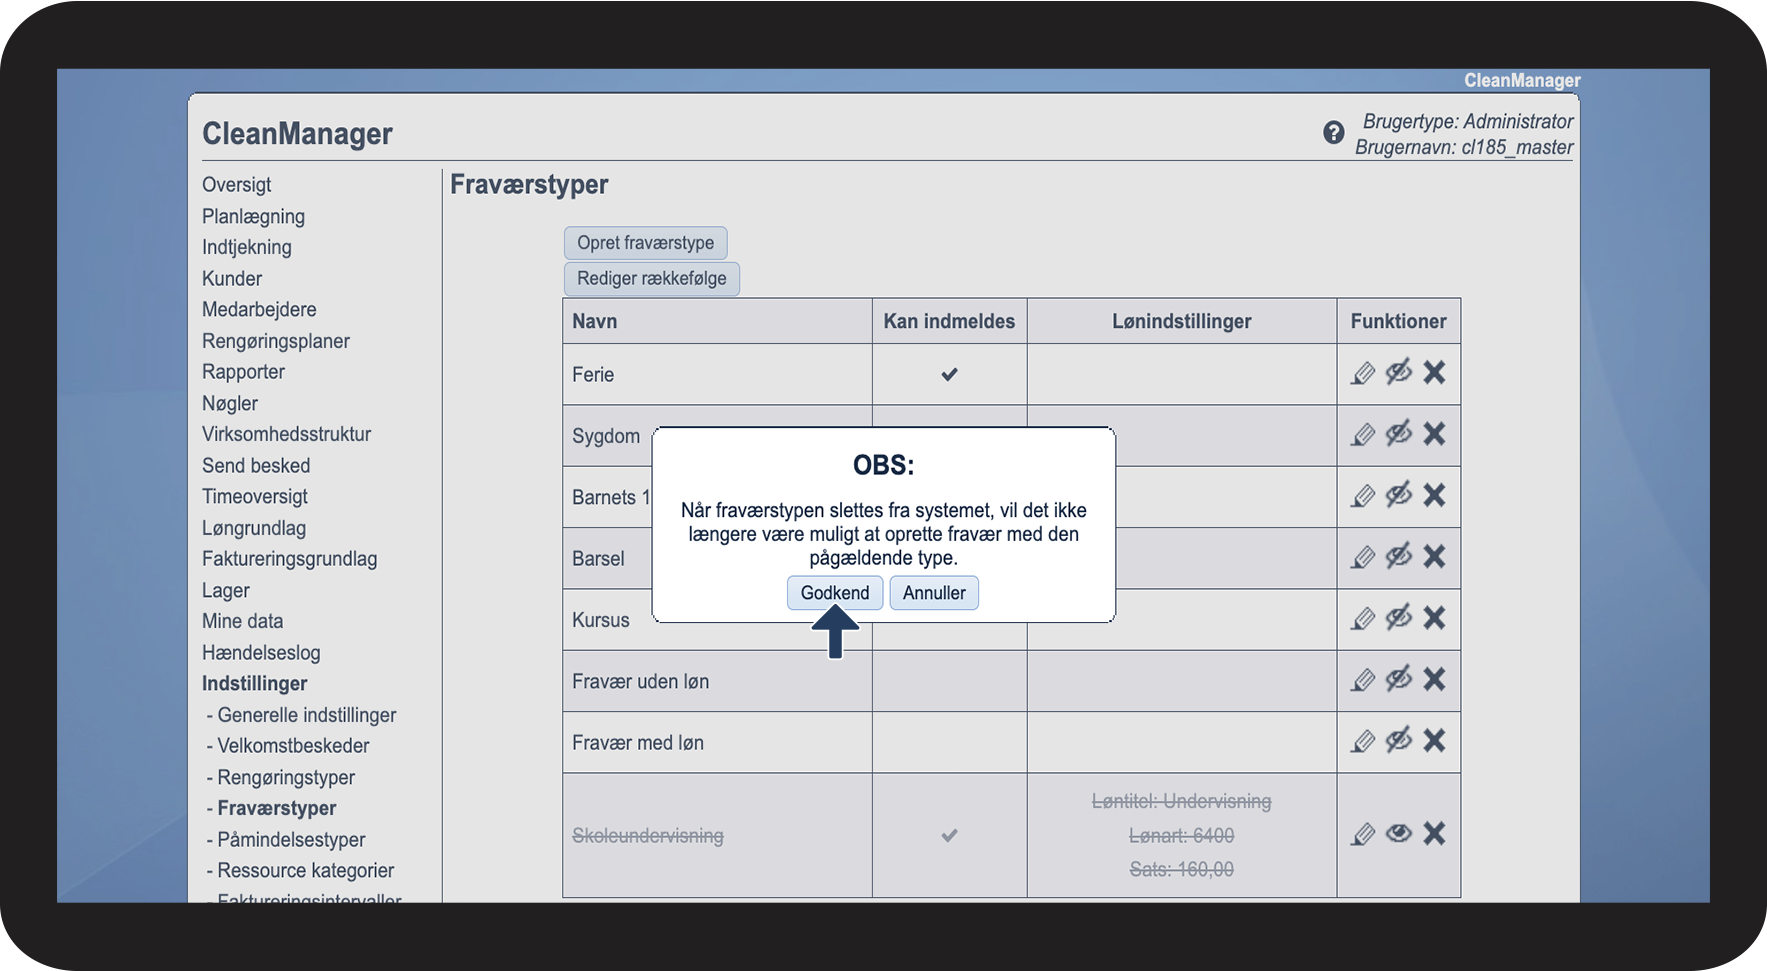The height and width of the screenshot is (971, 1767).
Task: Delete the Sygdom row with X icon
Action: [1434, 433]
